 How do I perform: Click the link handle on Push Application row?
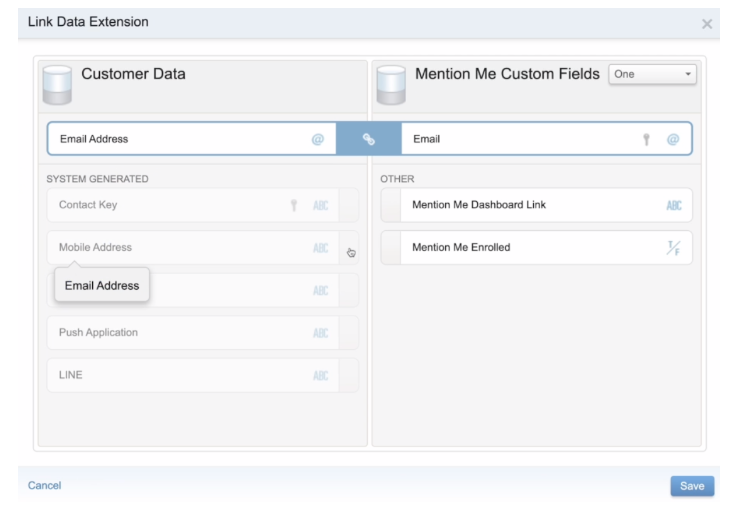(349, 333)
